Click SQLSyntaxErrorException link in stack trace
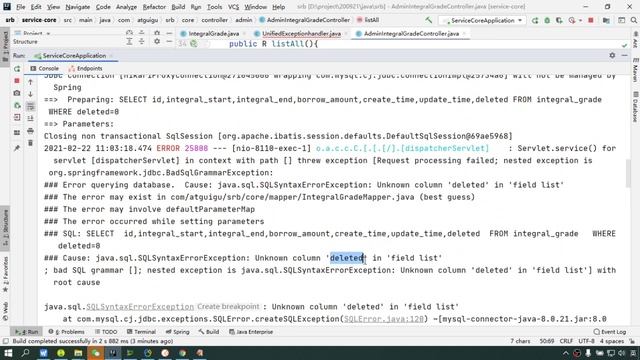The width and height of the screenshot is (640, 360). click(140, 307)
